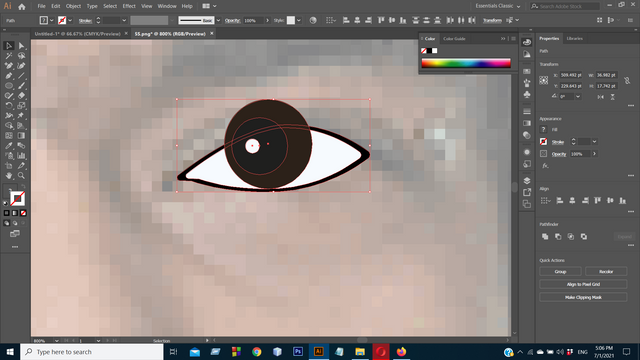This screenshot has width=640, height=360.
Task: Click Align to Pixel Grid button
Action: click(x=583, y=284)
